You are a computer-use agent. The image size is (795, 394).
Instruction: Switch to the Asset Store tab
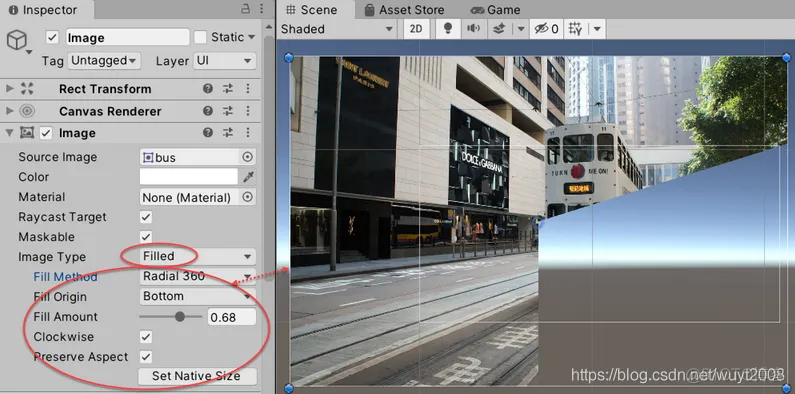[404, 10]
